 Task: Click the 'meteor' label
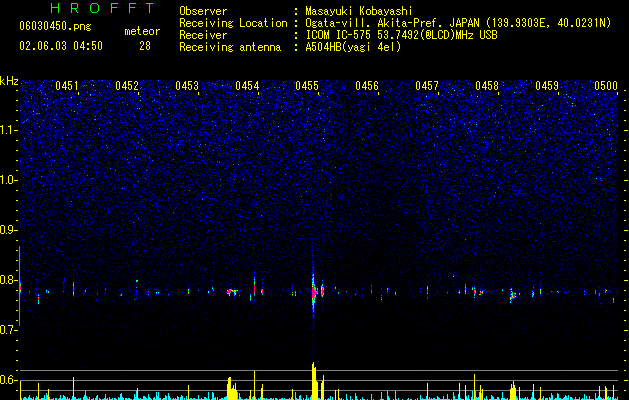click(142, 31)
